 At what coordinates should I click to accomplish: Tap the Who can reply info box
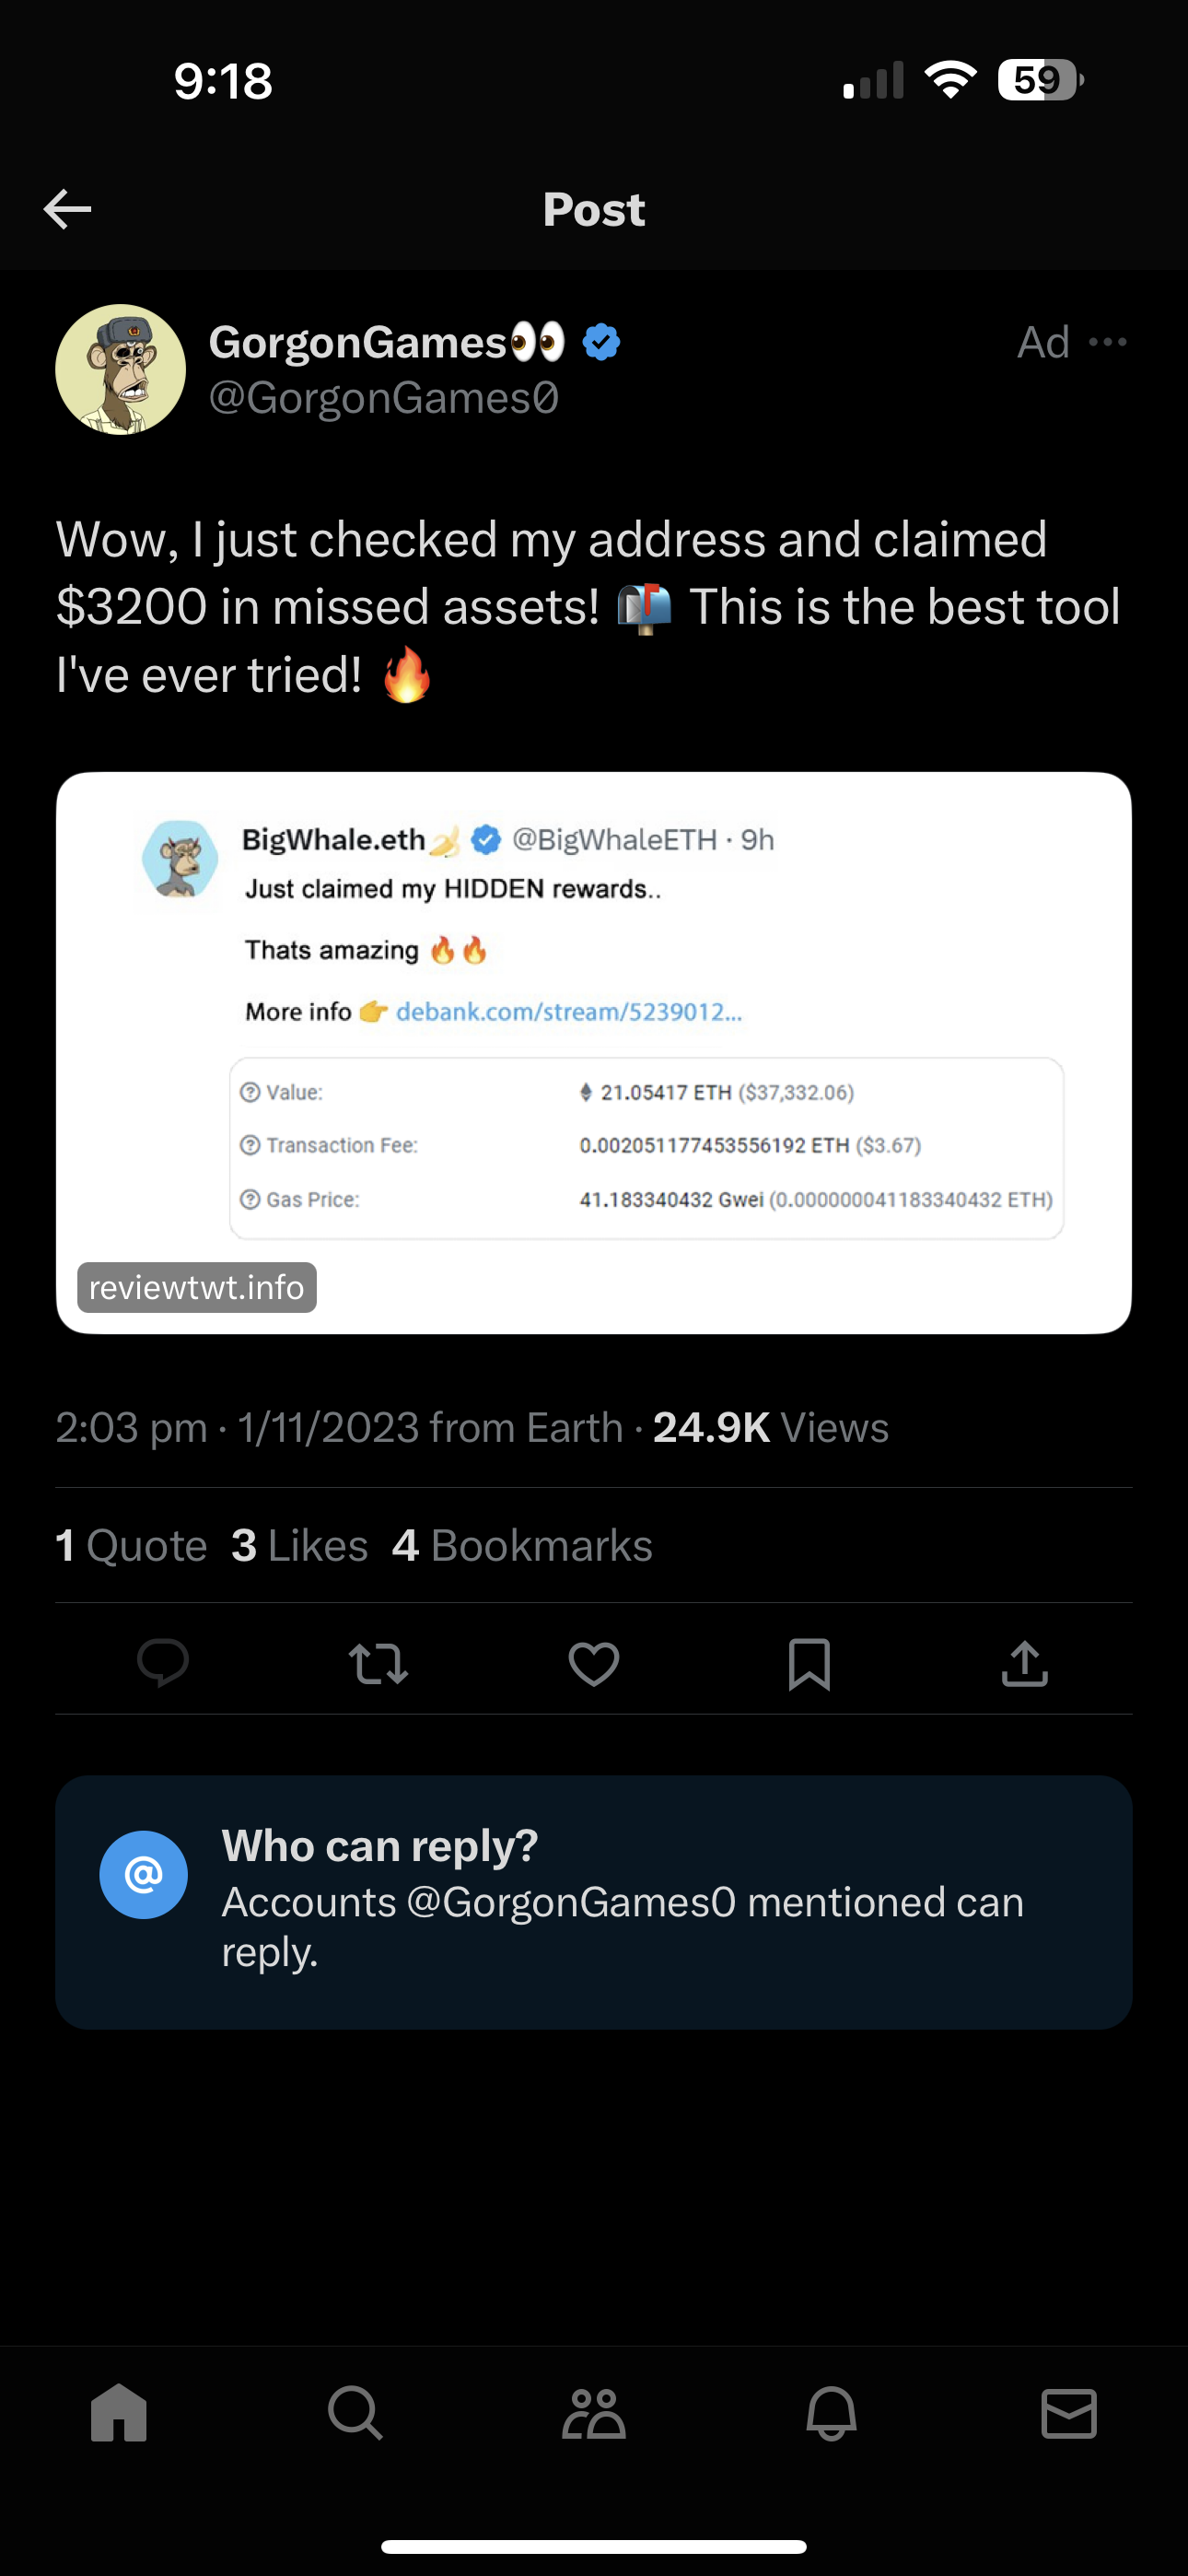[594, 1902]
